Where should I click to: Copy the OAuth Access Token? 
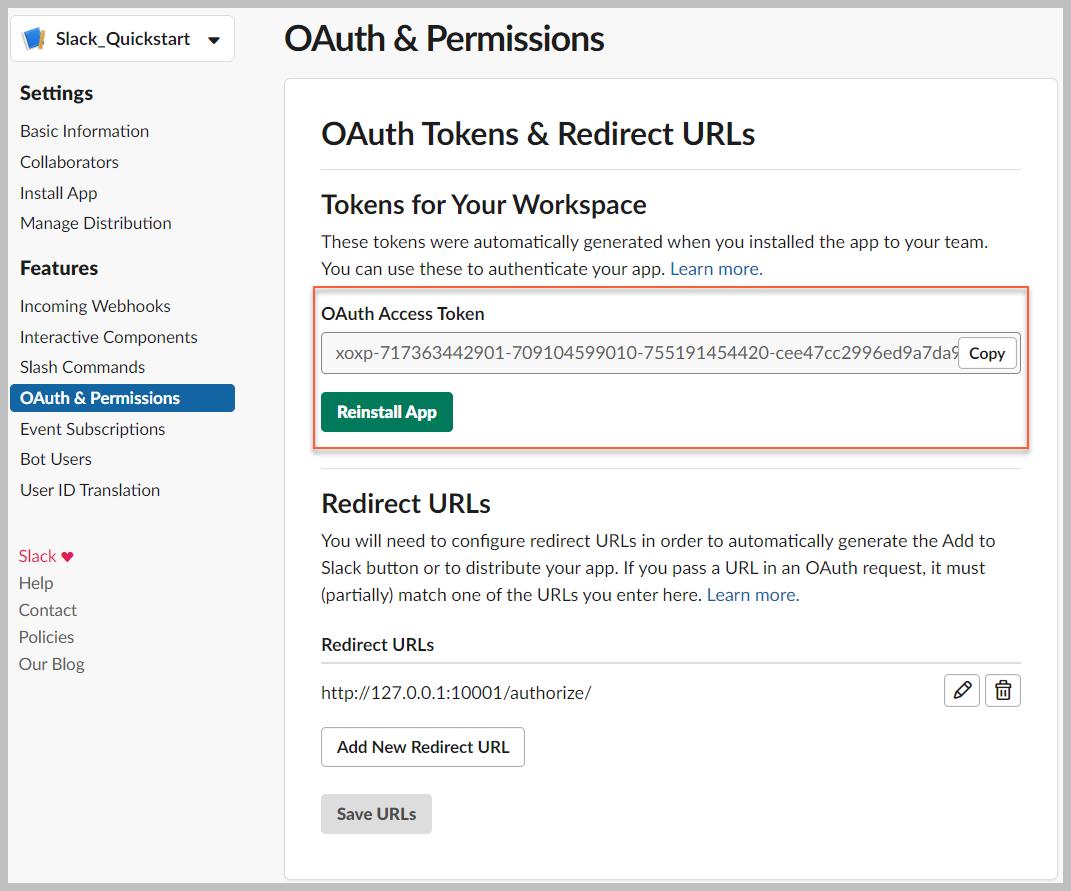(x=987, y=353)
